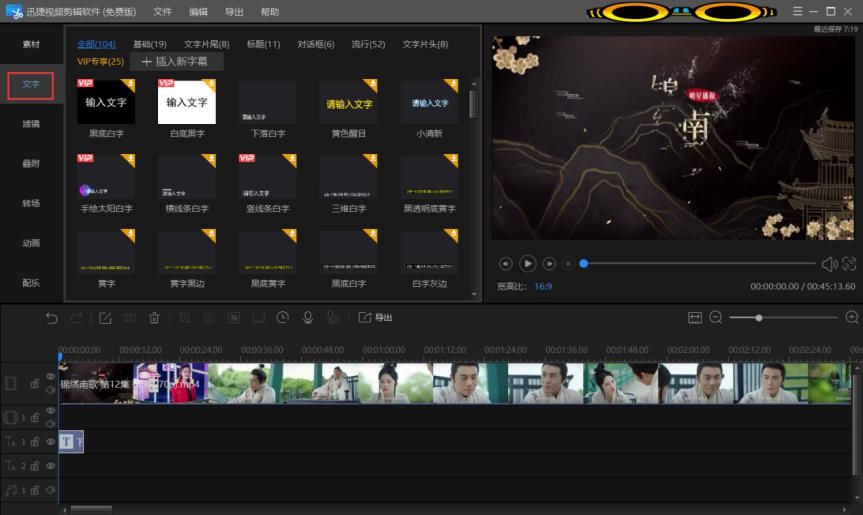Switch to 转场 sidebar panel
The width and height of the screenshot is (863, 515).
tap(31, 203)
